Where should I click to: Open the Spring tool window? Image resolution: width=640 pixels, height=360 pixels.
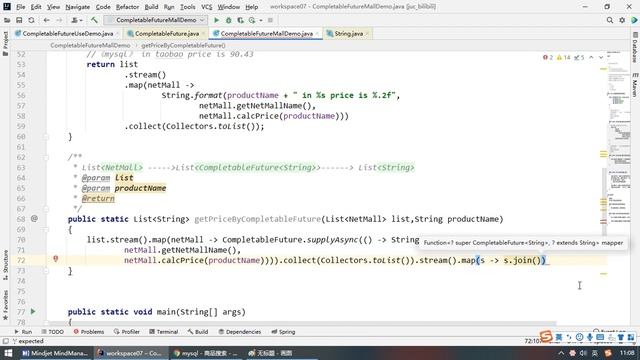coord(283,332)
